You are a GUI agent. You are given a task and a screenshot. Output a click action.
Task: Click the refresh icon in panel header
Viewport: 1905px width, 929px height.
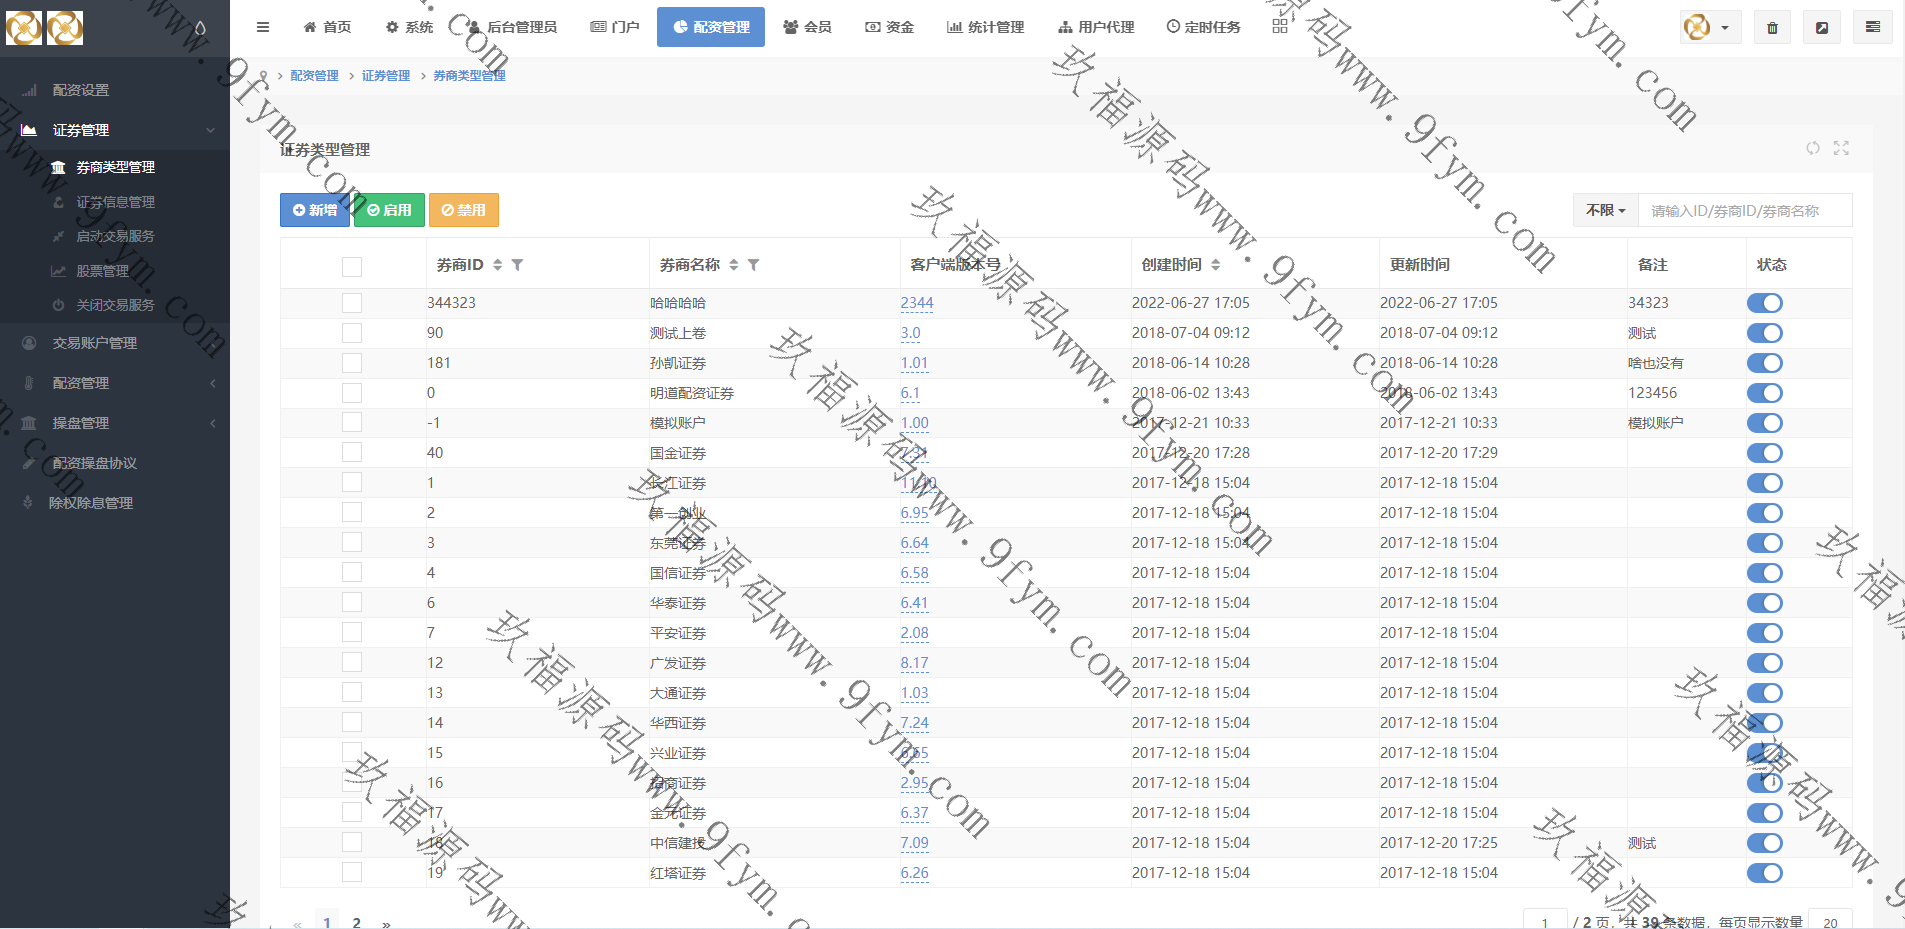coord(1813,148)
